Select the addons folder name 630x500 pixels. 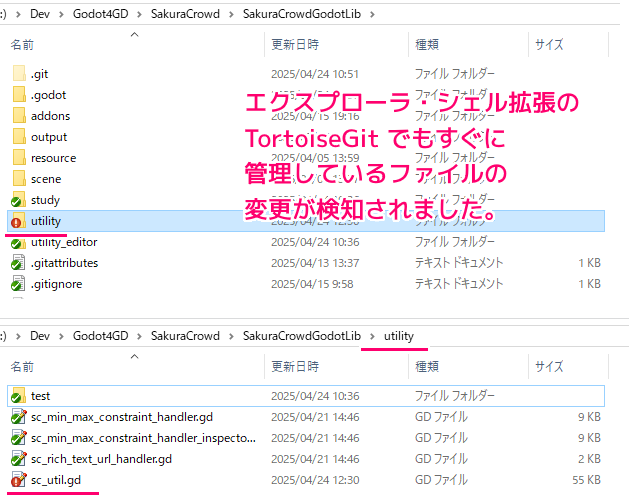coord(50,116)
